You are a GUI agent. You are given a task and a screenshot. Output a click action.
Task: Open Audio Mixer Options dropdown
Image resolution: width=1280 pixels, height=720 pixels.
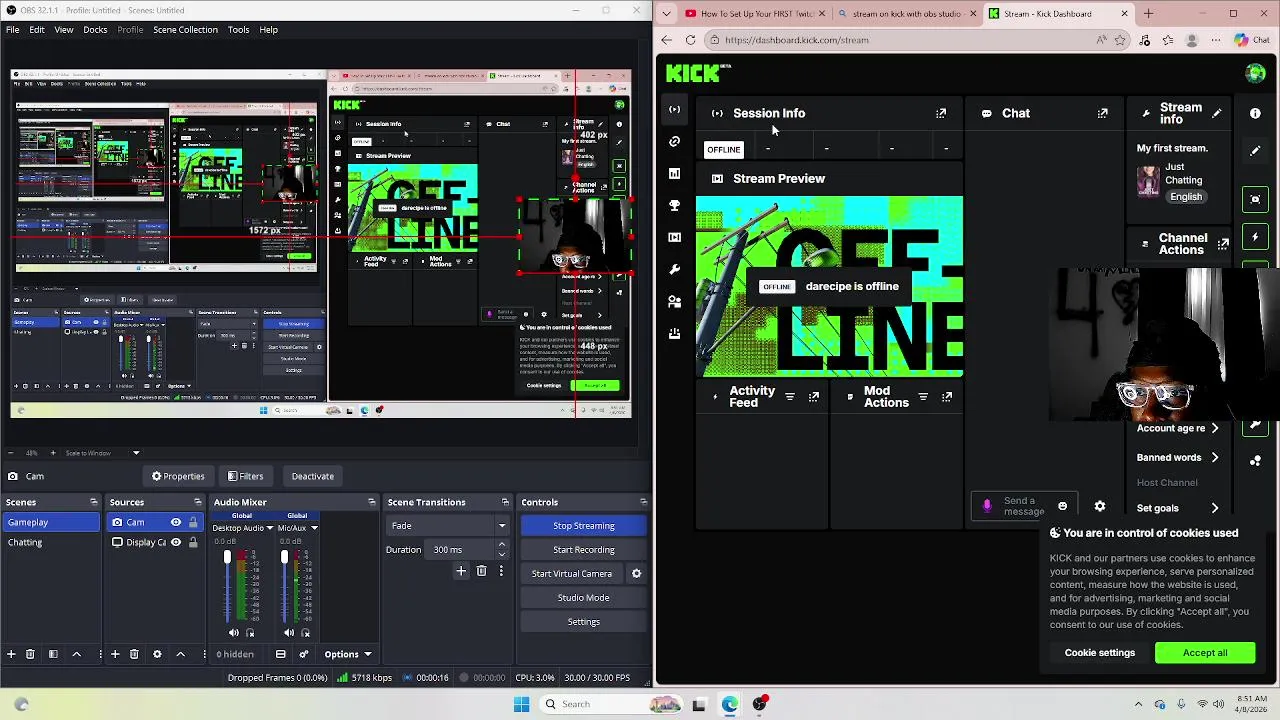[347, 654]
